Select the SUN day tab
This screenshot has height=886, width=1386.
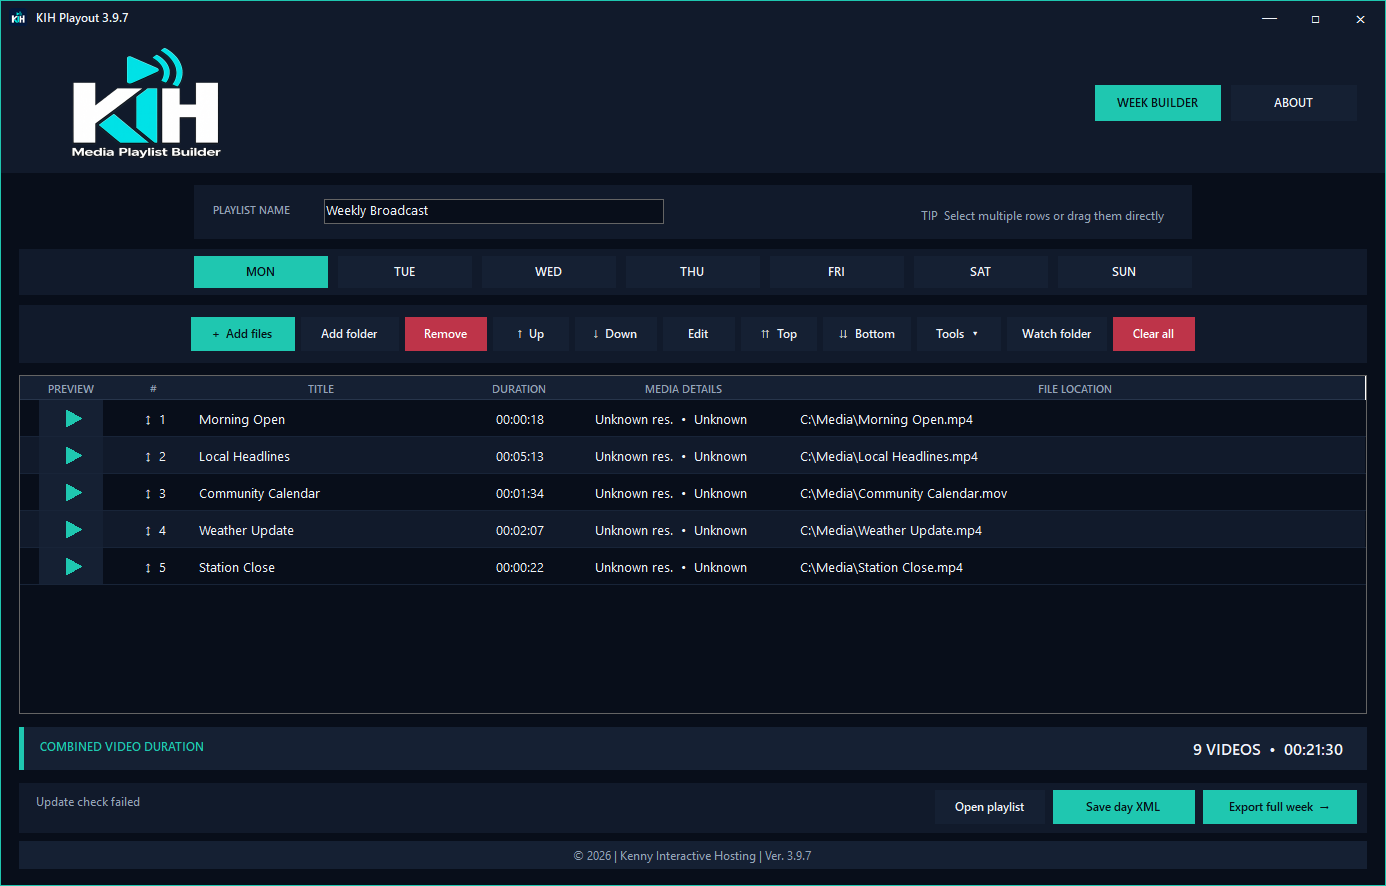coord(1125,272)
